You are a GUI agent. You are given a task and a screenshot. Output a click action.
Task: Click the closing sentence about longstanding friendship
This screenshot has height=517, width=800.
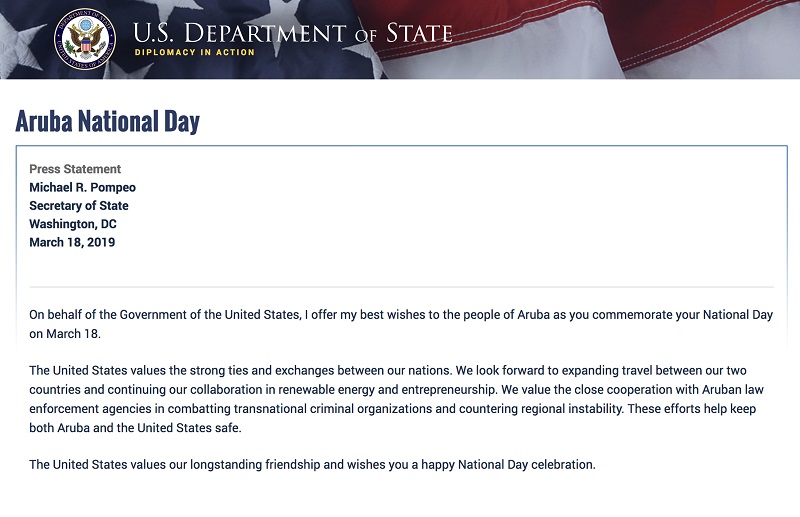click(x=312, y=465)
